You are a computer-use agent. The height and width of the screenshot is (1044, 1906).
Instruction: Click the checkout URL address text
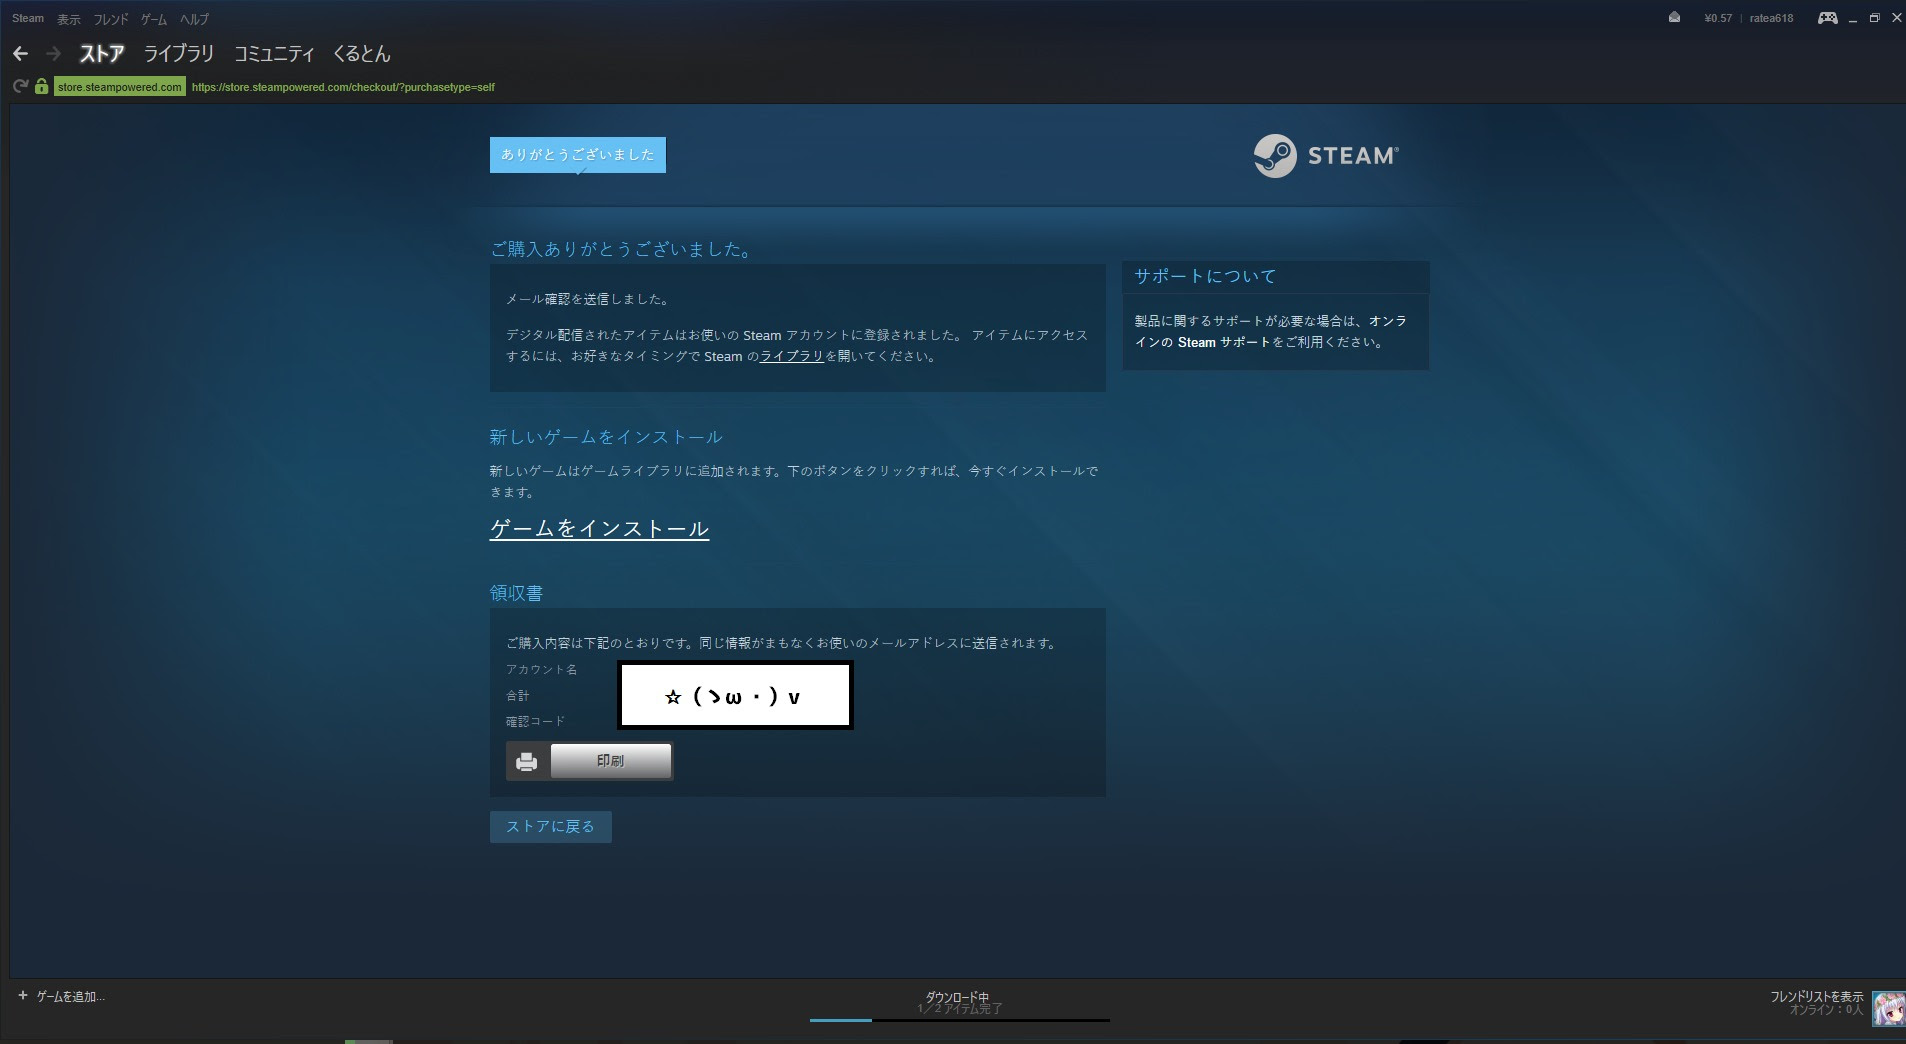tap(343, 87)
